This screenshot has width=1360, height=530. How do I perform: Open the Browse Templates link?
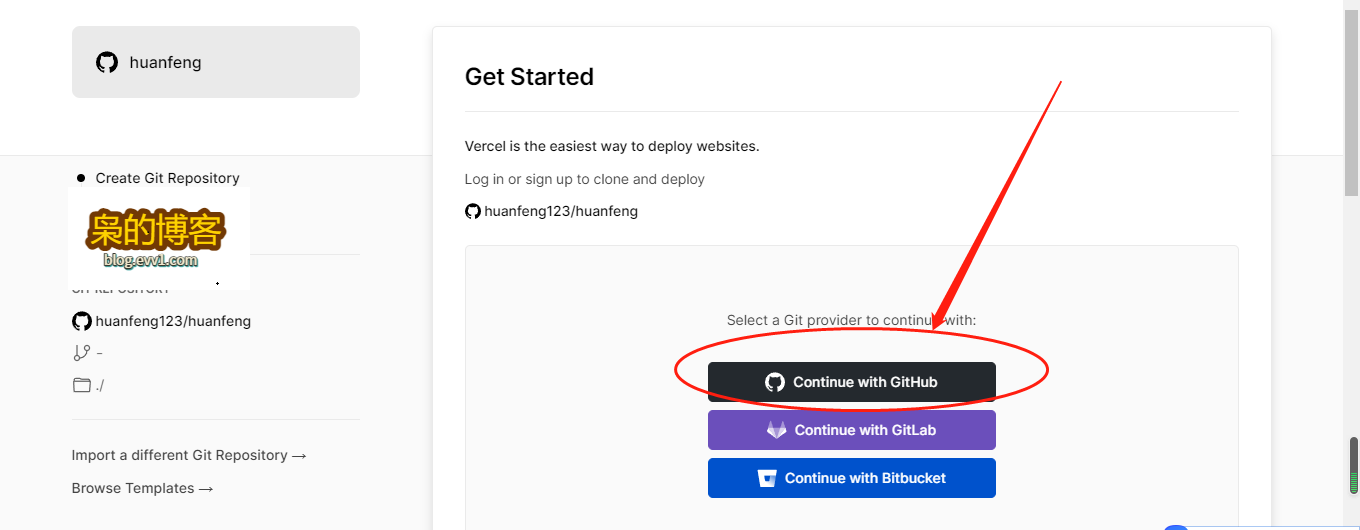[x=143, y=488]
